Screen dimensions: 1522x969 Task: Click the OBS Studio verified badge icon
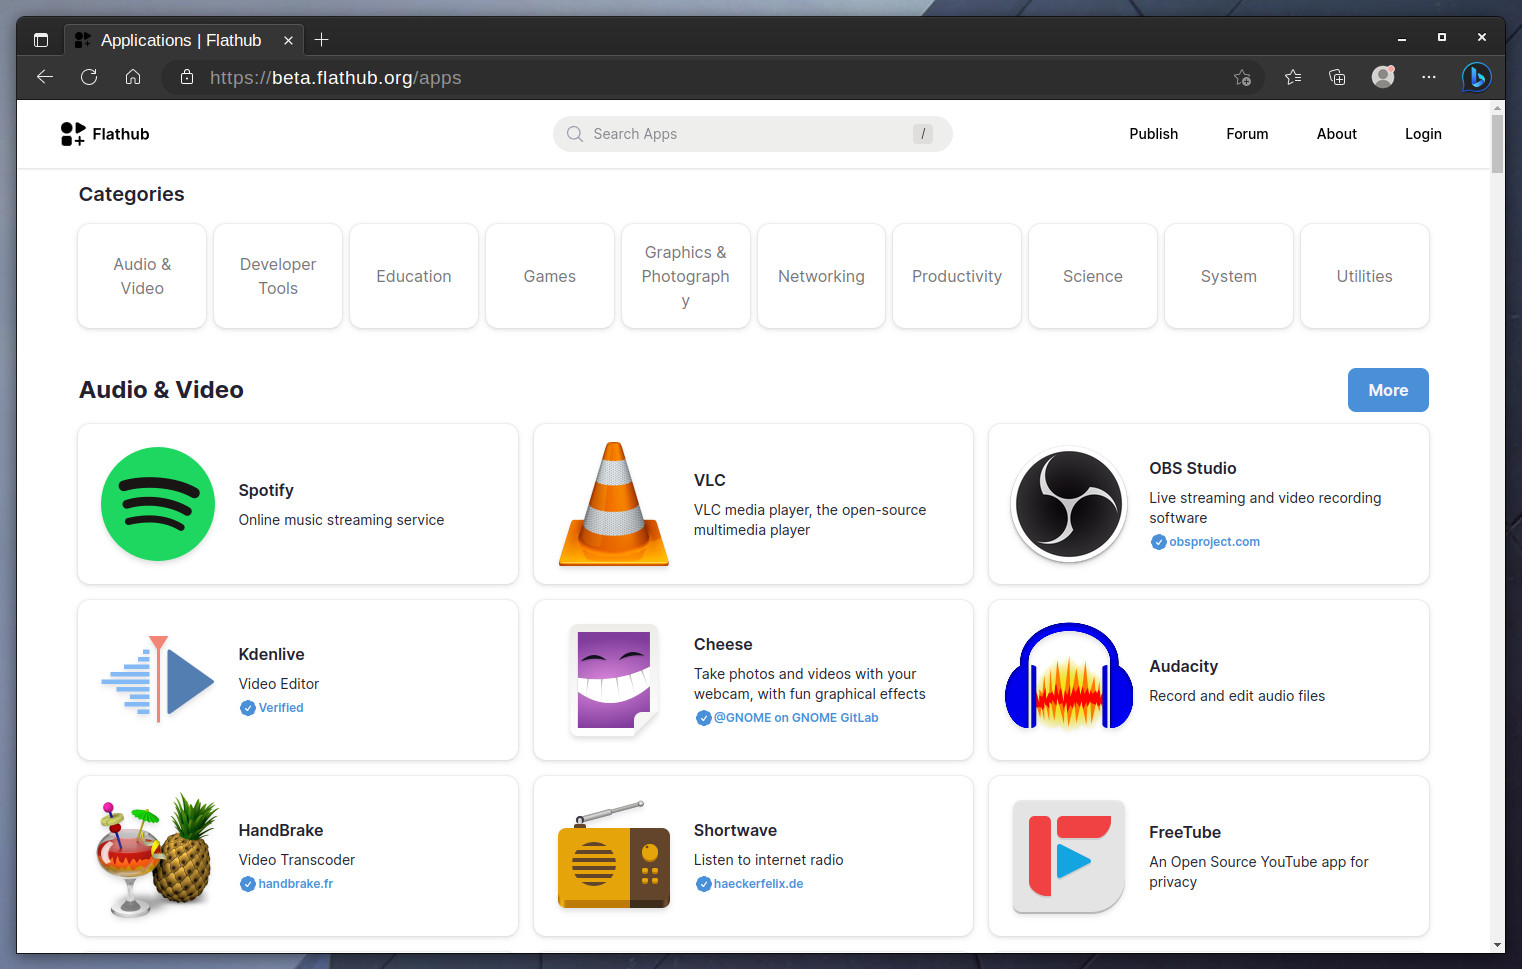[x=1158, y=542]
